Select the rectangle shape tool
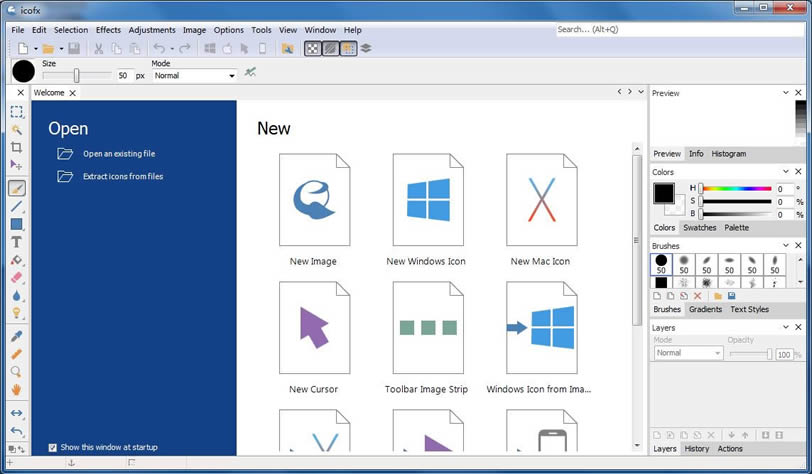Screen dimensions: 812x474 pyautogui.click(x=17, y=224)
